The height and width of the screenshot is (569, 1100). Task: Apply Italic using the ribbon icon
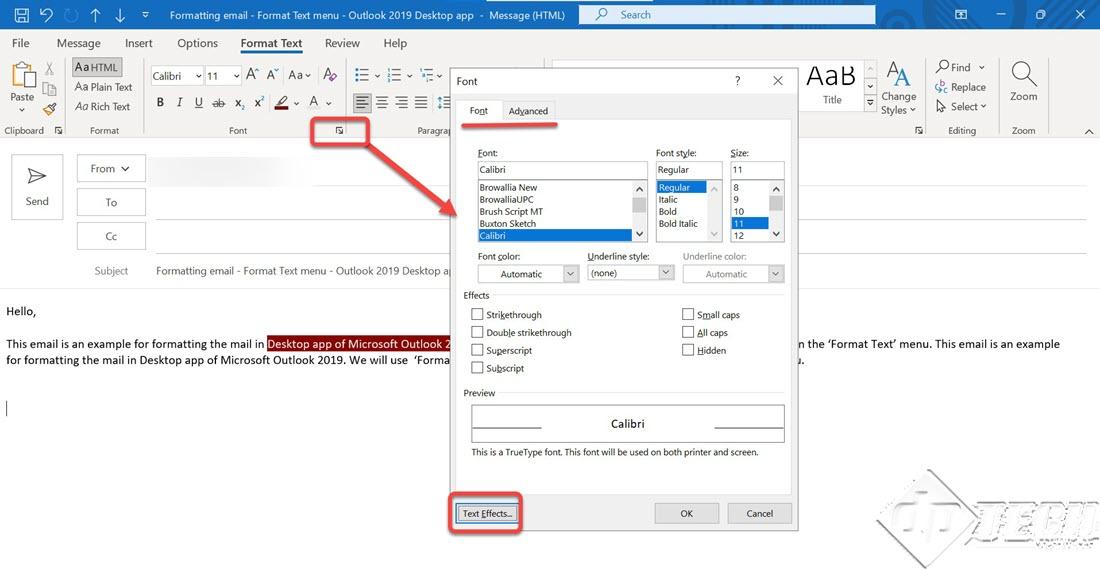coord(179,103)
